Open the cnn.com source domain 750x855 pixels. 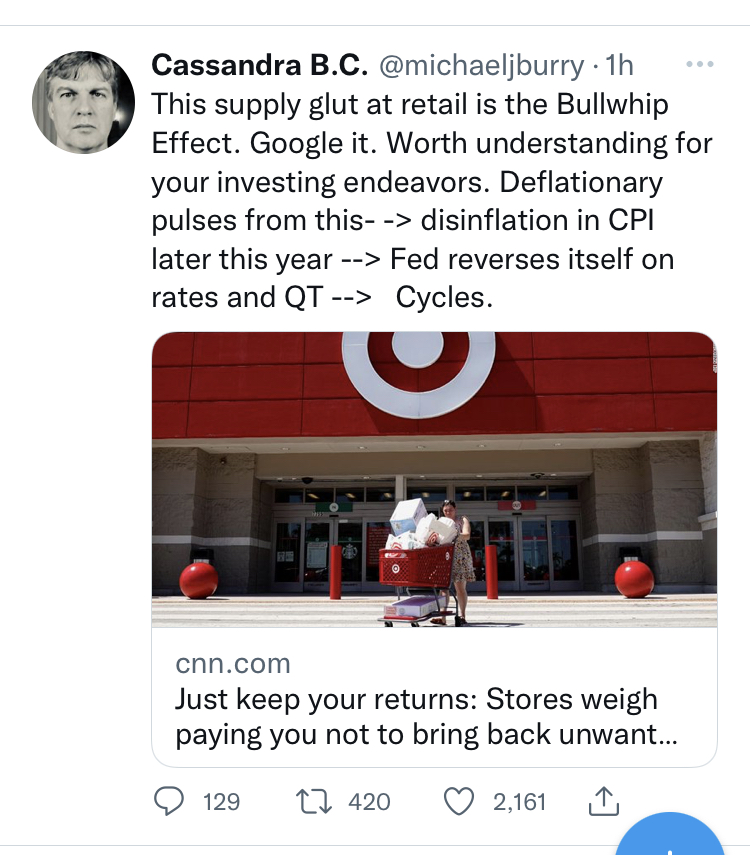coord(233,664)
